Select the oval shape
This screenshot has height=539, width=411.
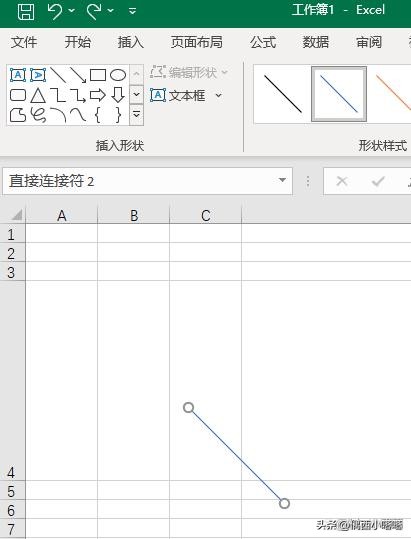click(118, 75)
